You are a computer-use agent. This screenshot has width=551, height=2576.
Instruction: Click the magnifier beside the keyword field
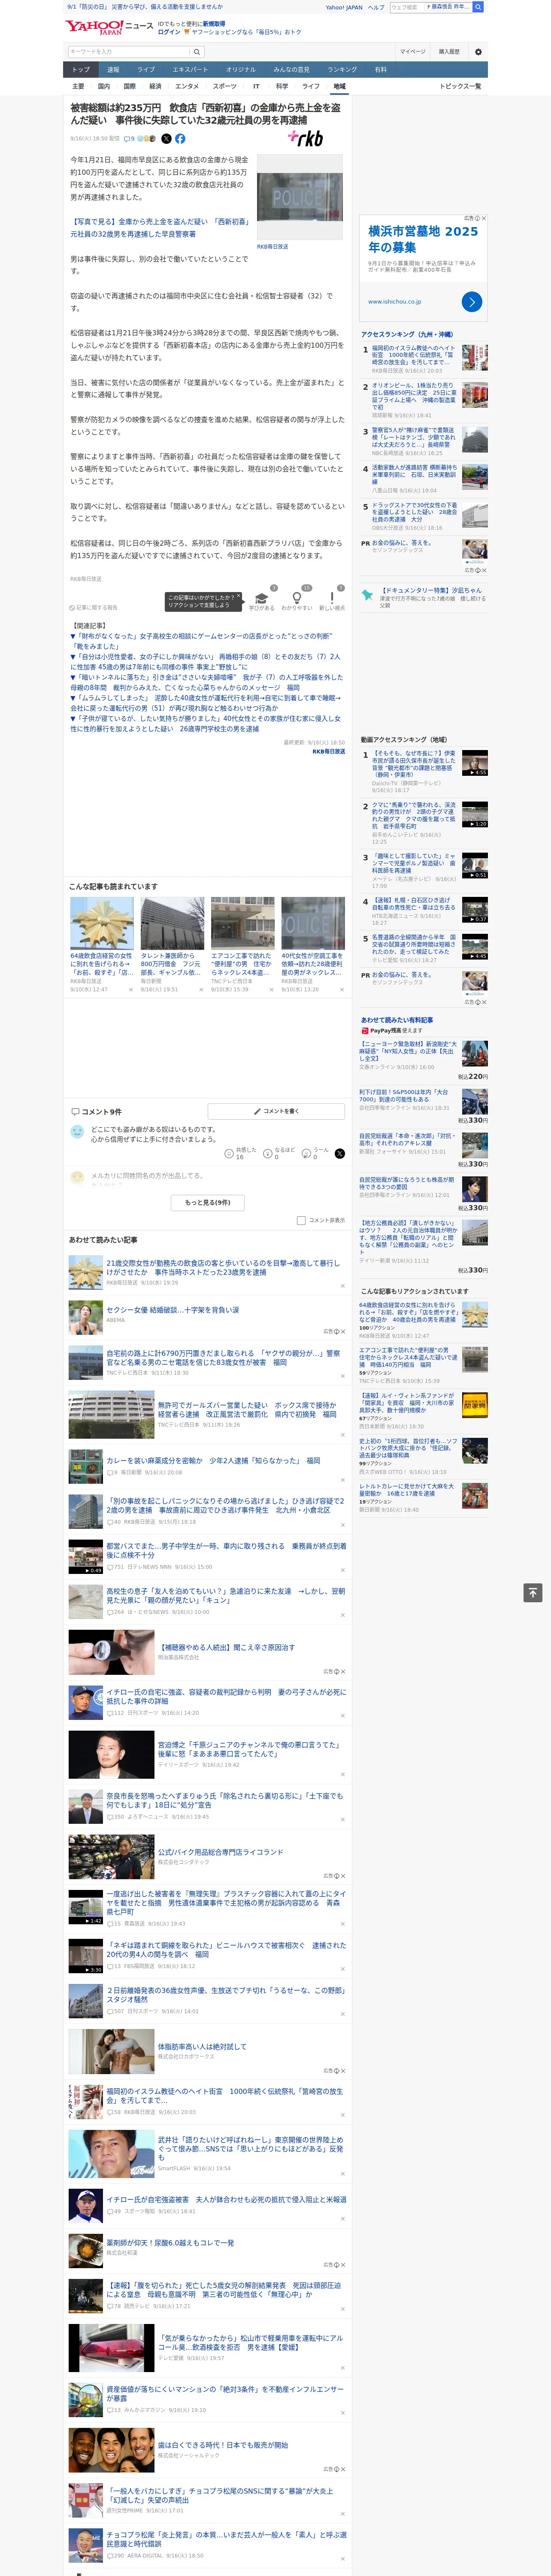pyautogui.click(x=197, y=52)
